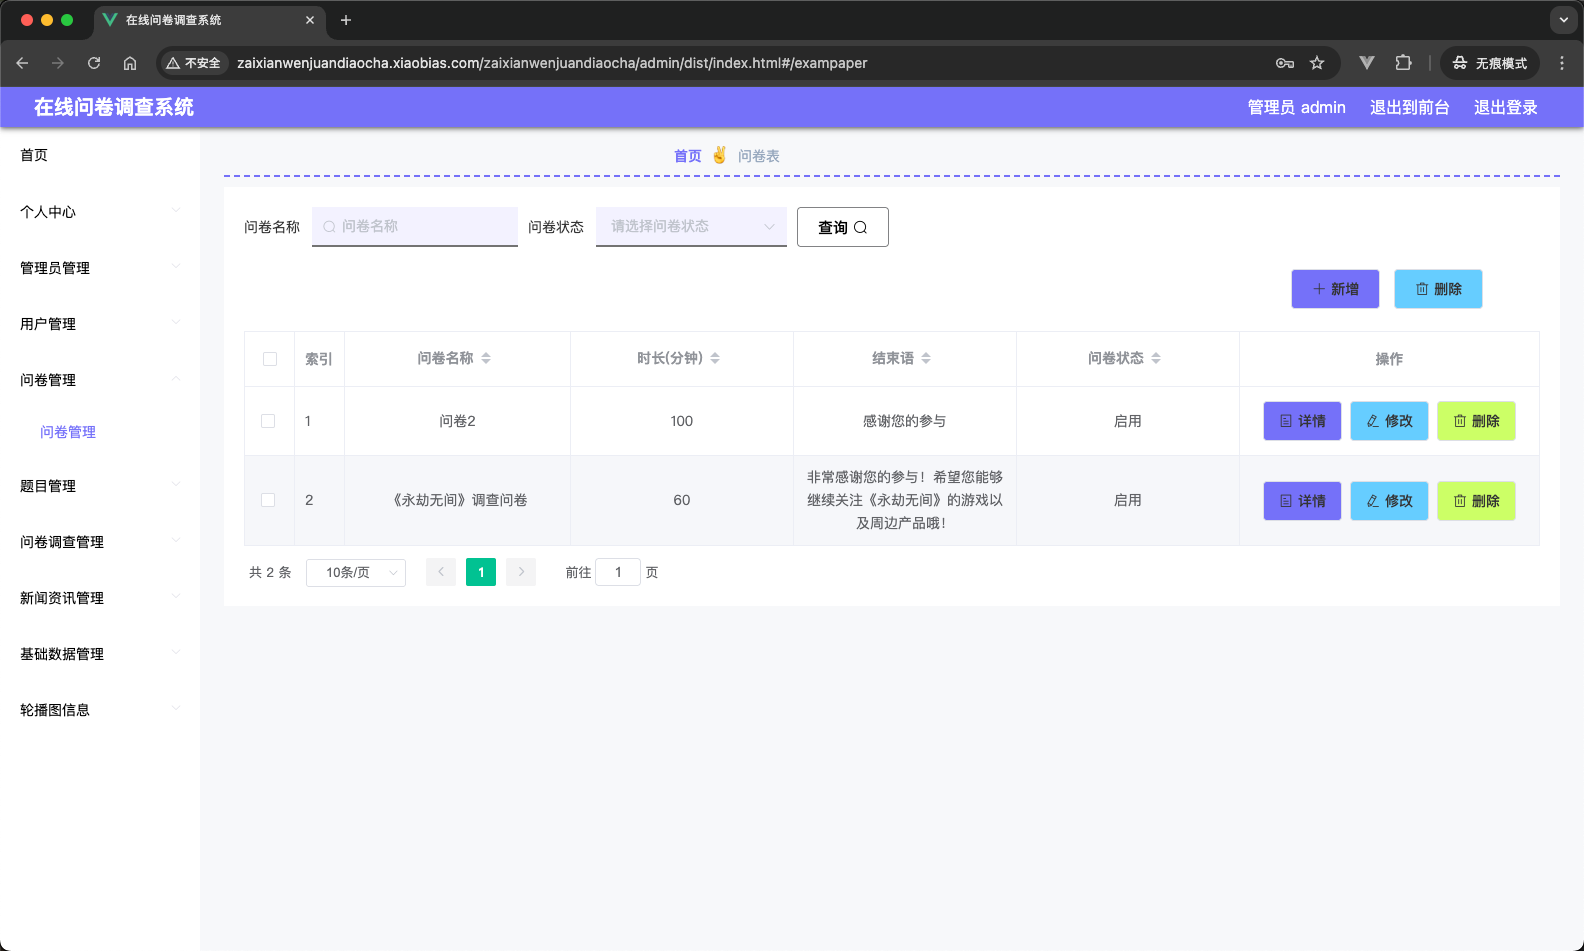1584x951 pixels.
Task: Open saved passwords key icon
Action: (1285, 63)
